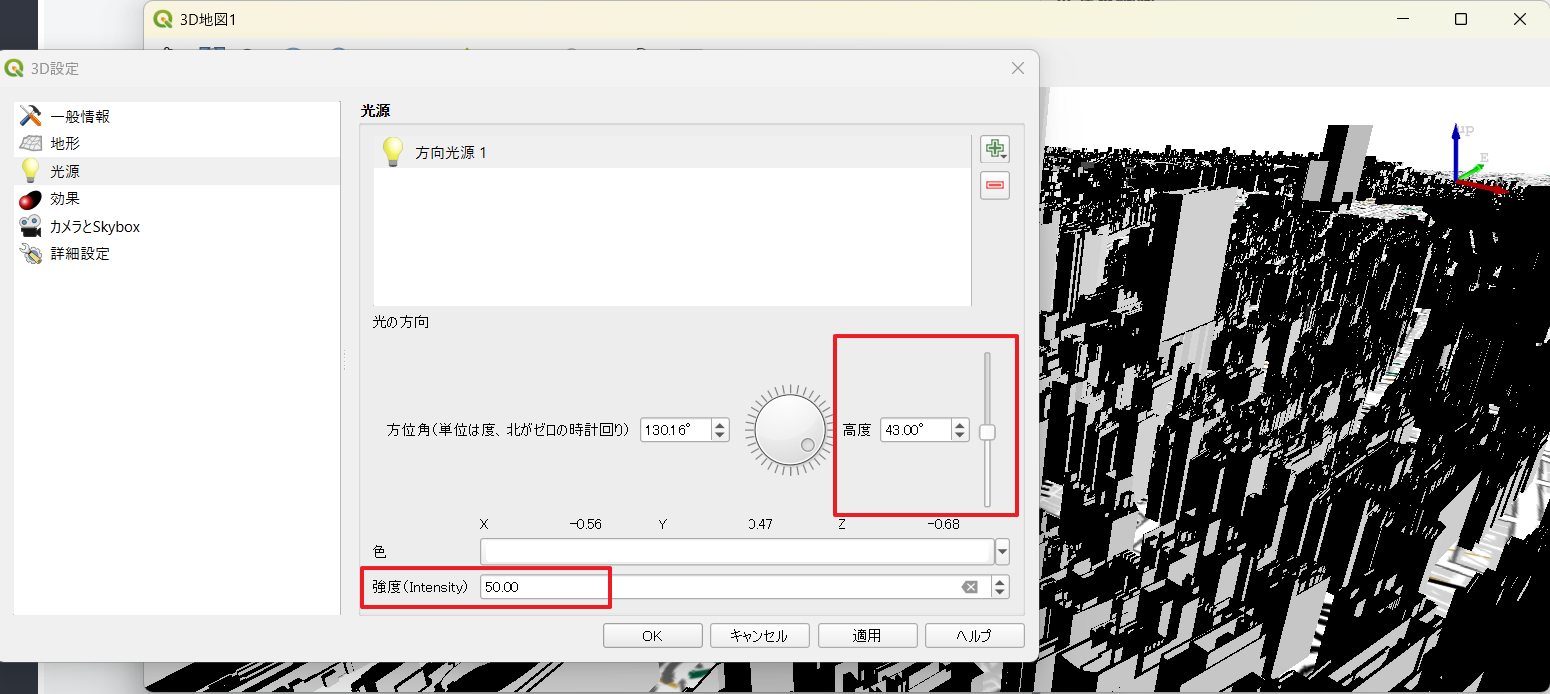Click the 適用 button
The width and height of the screenshot is (1550, 694).
[867, 636]
